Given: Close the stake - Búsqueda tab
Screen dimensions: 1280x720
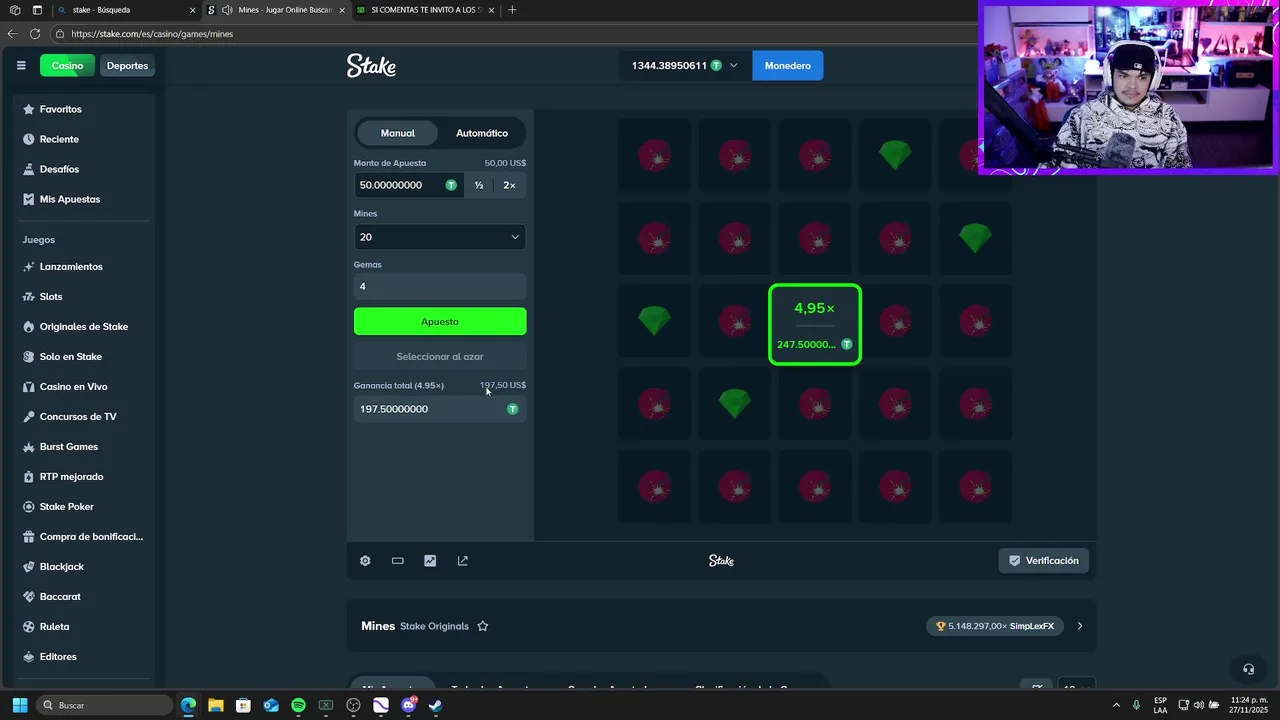Looking at the screenshot, I should [x=193, y=10].
